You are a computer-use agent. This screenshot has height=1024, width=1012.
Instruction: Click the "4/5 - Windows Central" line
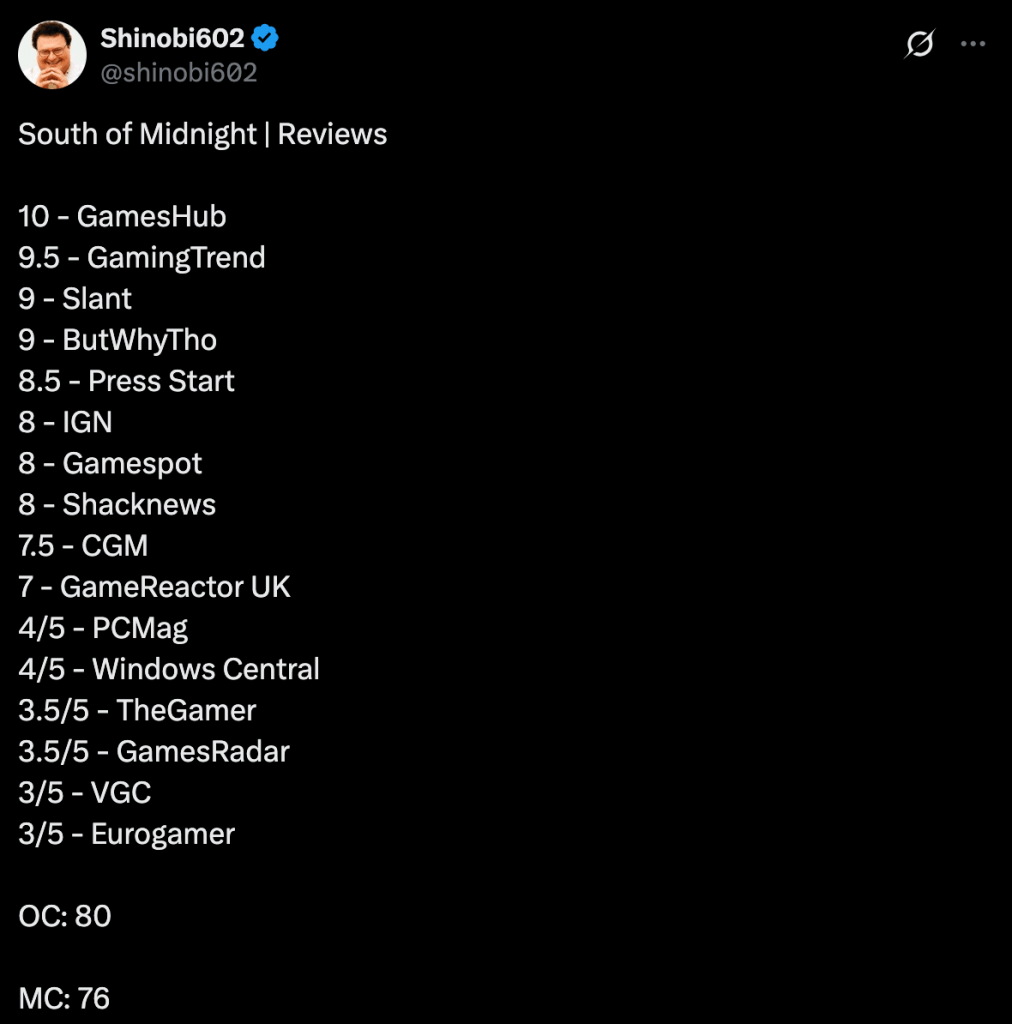point(169,669)
